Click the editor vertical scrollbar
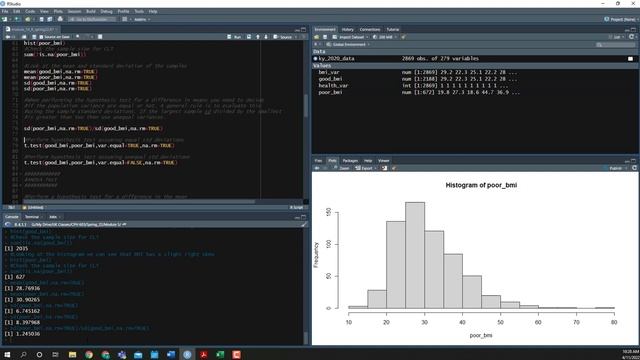The width and height of the screenshot is (640, 360). point(306,106)
